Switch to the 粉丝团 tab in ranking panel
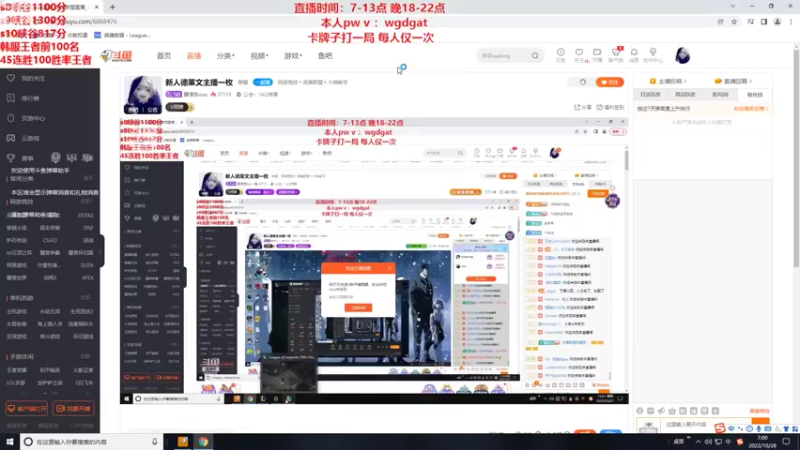 (x=755, y=94)
